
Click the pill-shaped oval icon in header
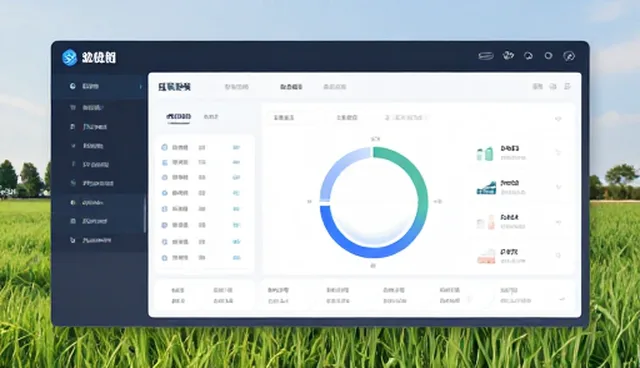(486, 56)
